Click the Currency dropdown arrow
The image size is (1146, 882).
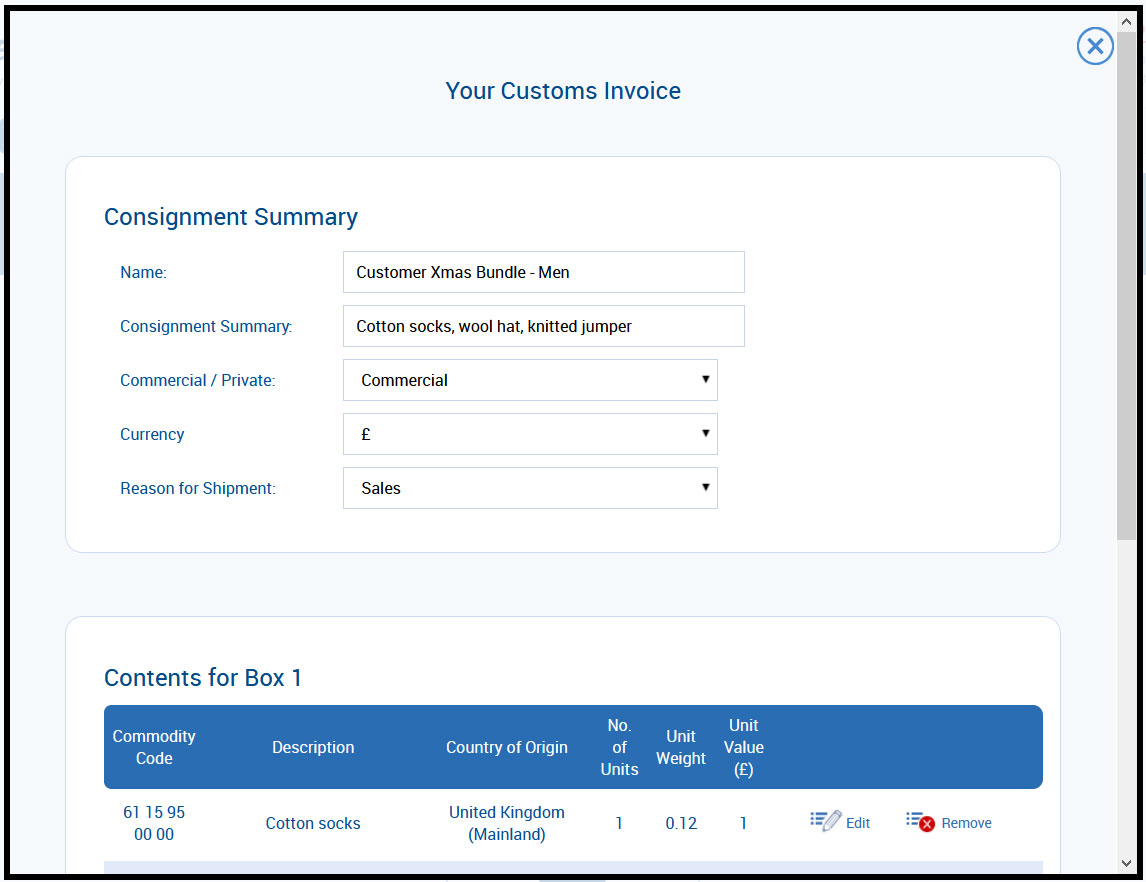point(707,434)
